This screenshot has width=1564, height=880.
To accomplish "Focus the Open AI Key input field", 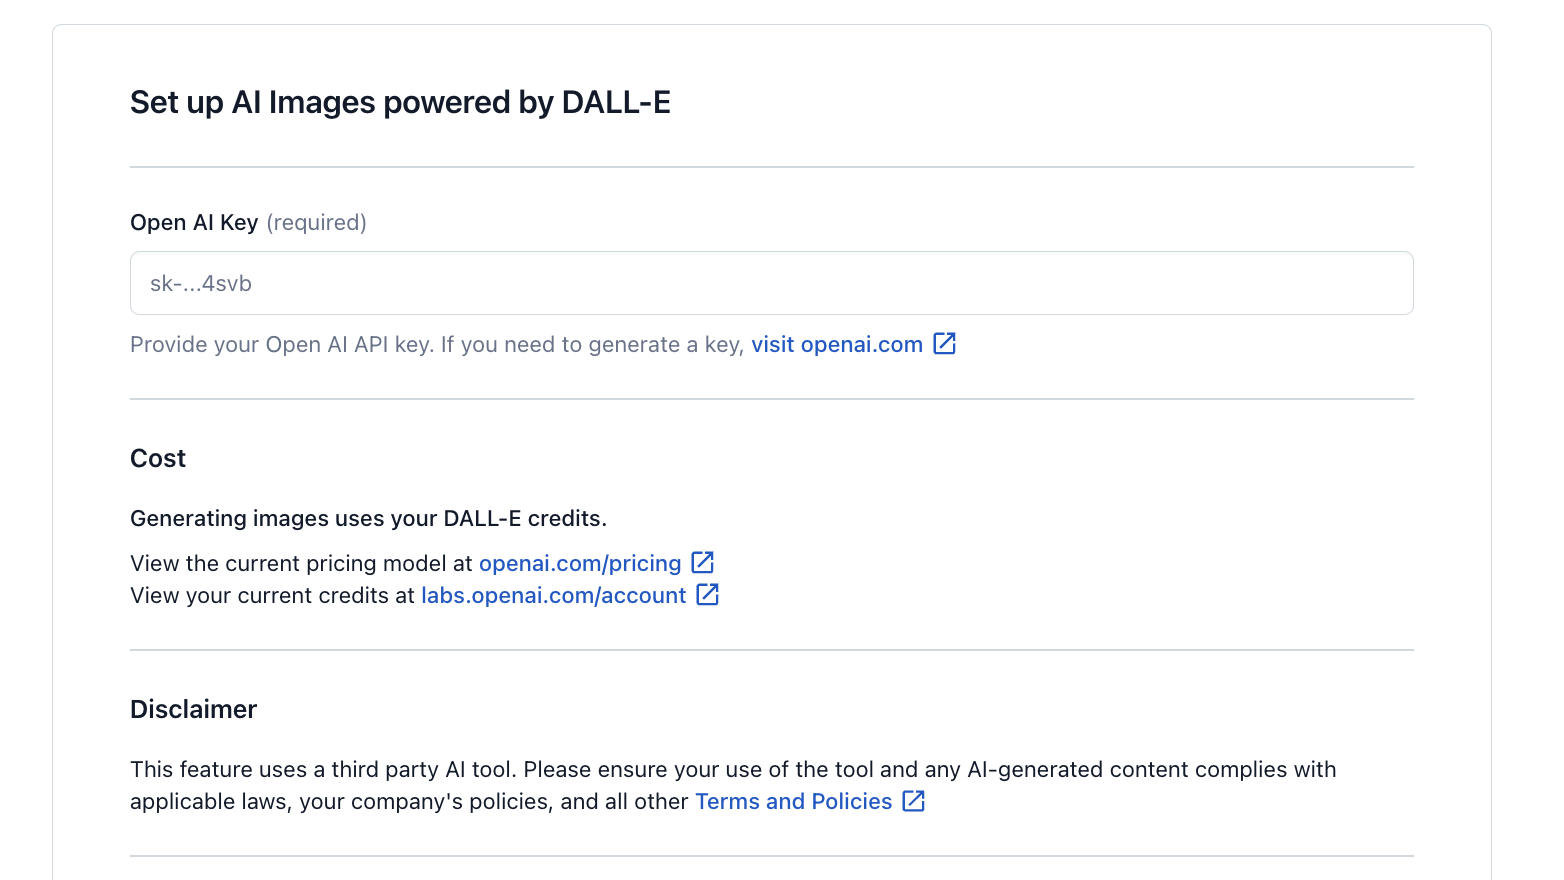I will pos(772,283).
